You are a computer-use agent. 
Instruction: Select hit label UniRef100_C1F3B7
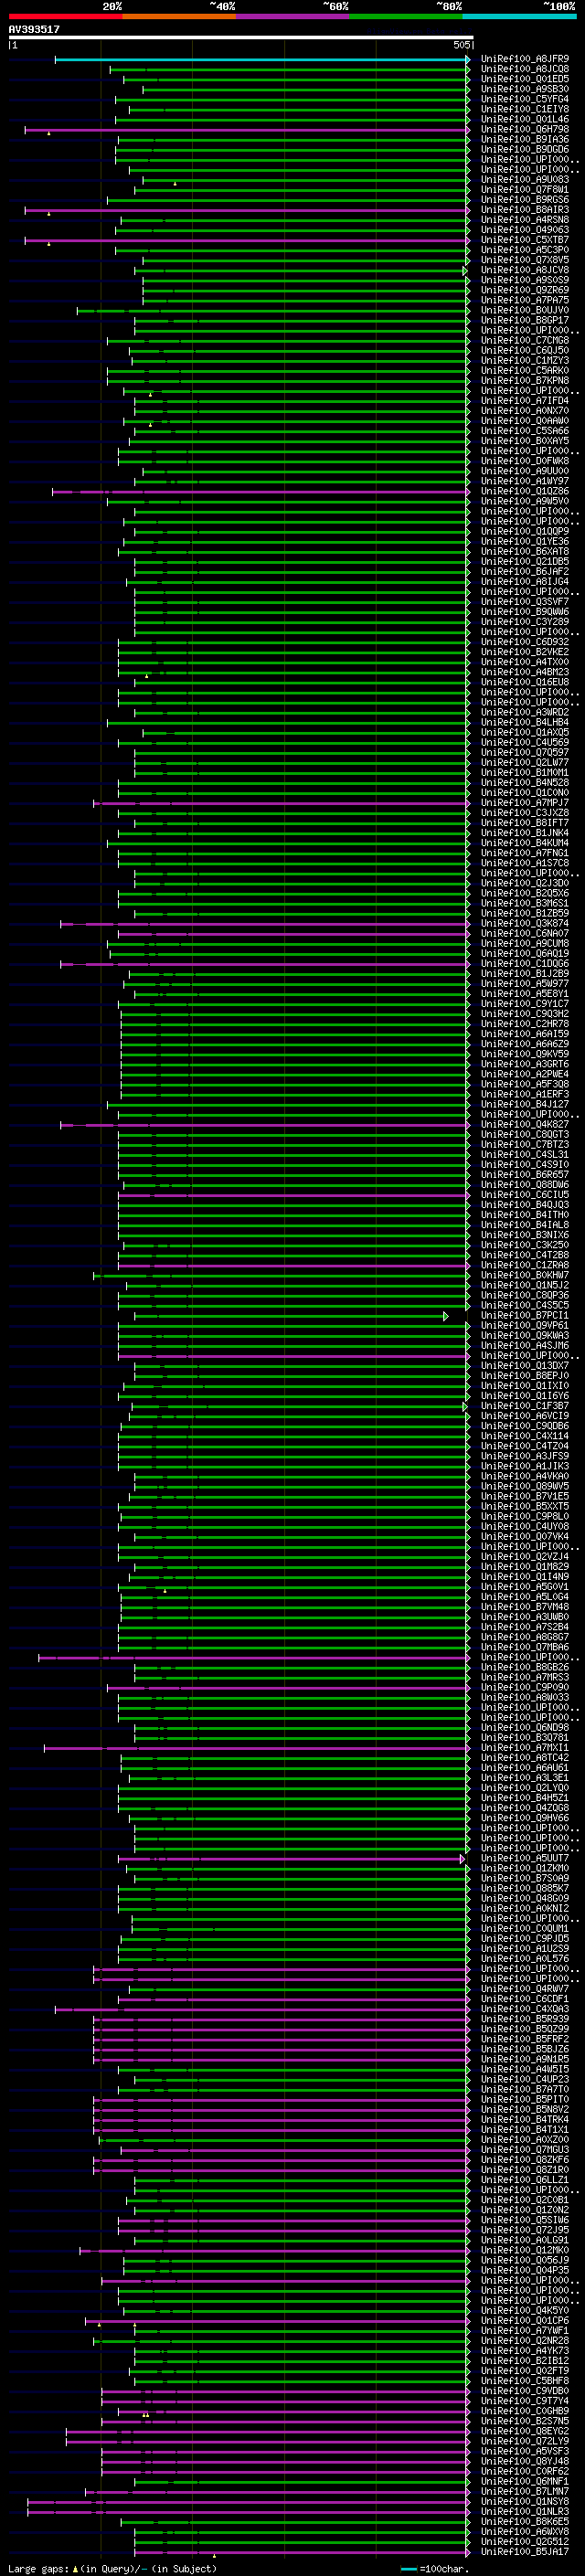point(525,1405)
